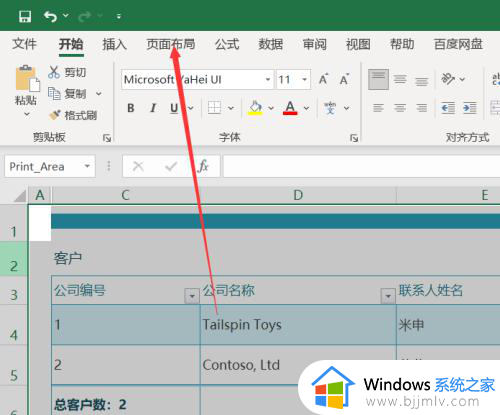This screenshot has height=415, width=500.
Task: Select column D header
Action: (x=298, y=195)
